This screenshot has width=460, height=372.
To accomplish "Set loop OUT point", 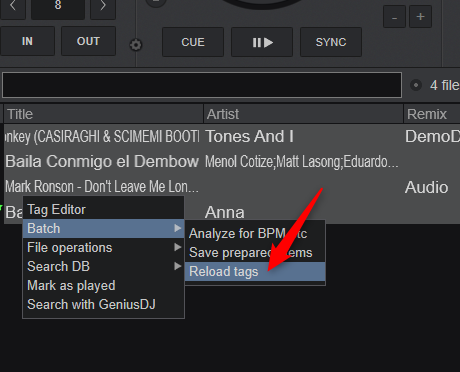I will point(88,41).
